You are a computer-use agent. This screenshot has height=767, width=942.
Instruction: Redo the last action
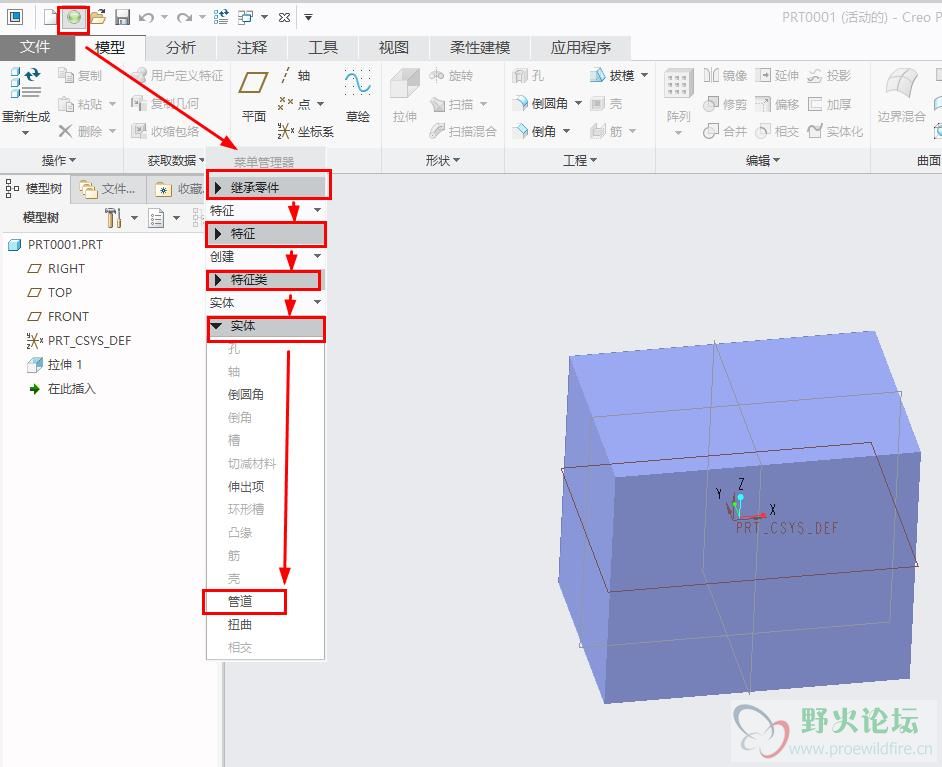coord(184,17)
